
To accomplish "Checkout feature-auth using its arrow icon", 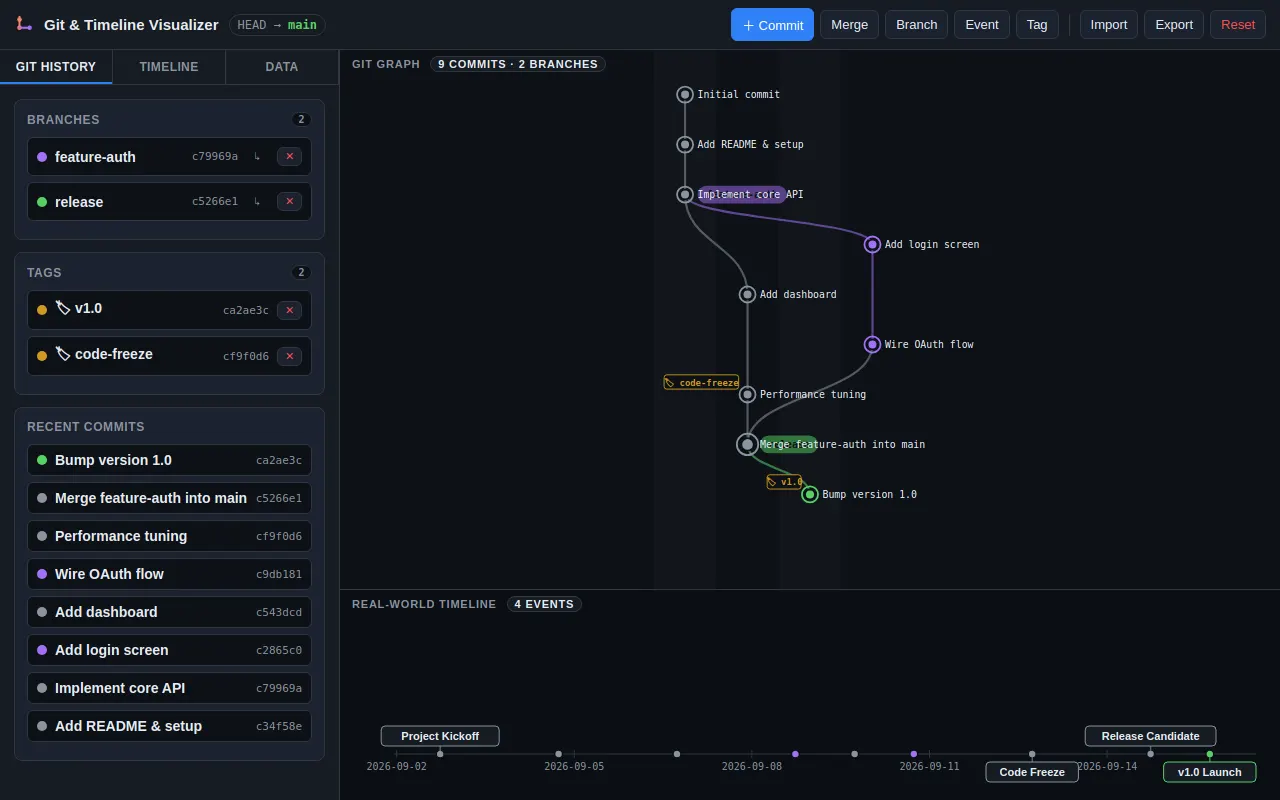I will click(x=257, y=156).
